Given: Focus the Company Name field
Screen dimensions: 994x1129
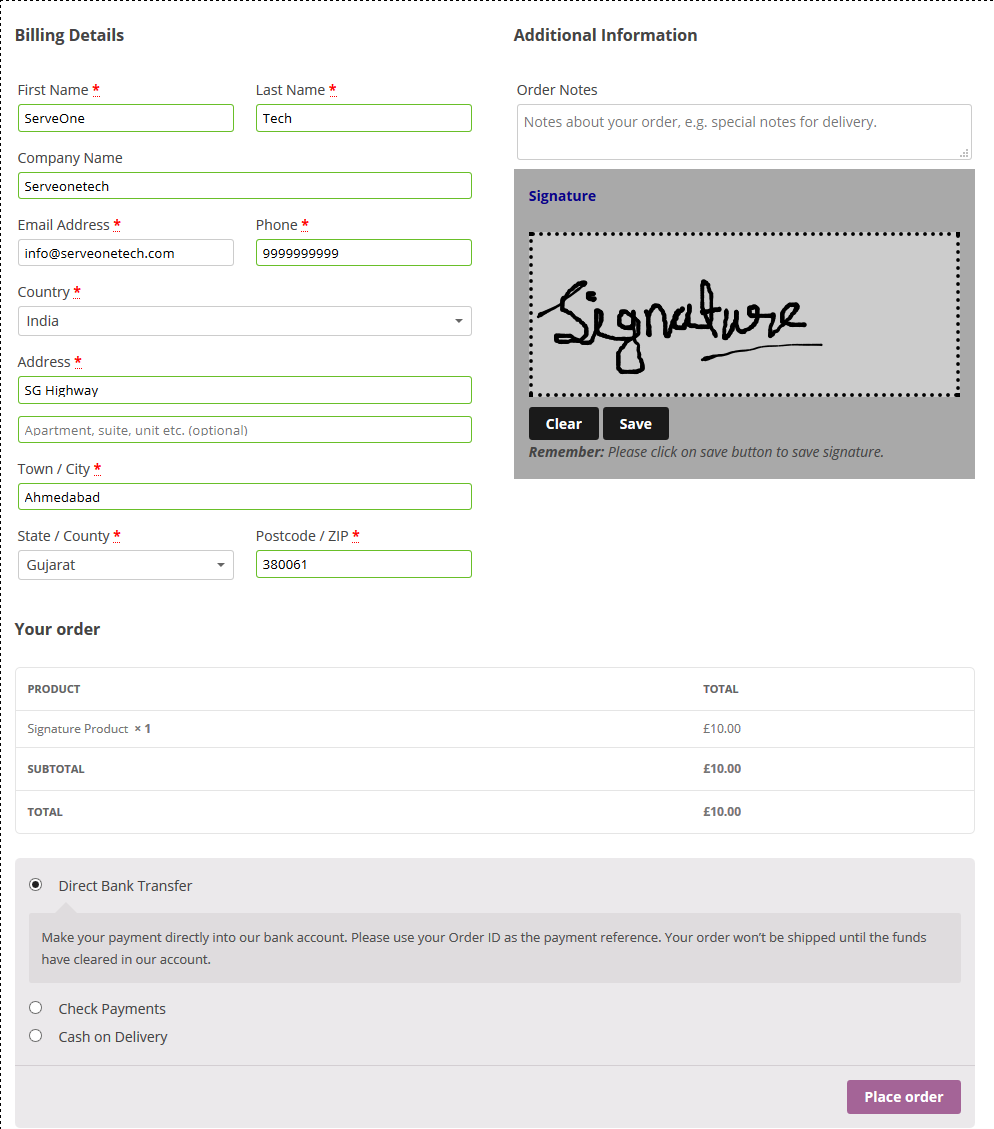Looking at the screenshot, I should (245, 186).
